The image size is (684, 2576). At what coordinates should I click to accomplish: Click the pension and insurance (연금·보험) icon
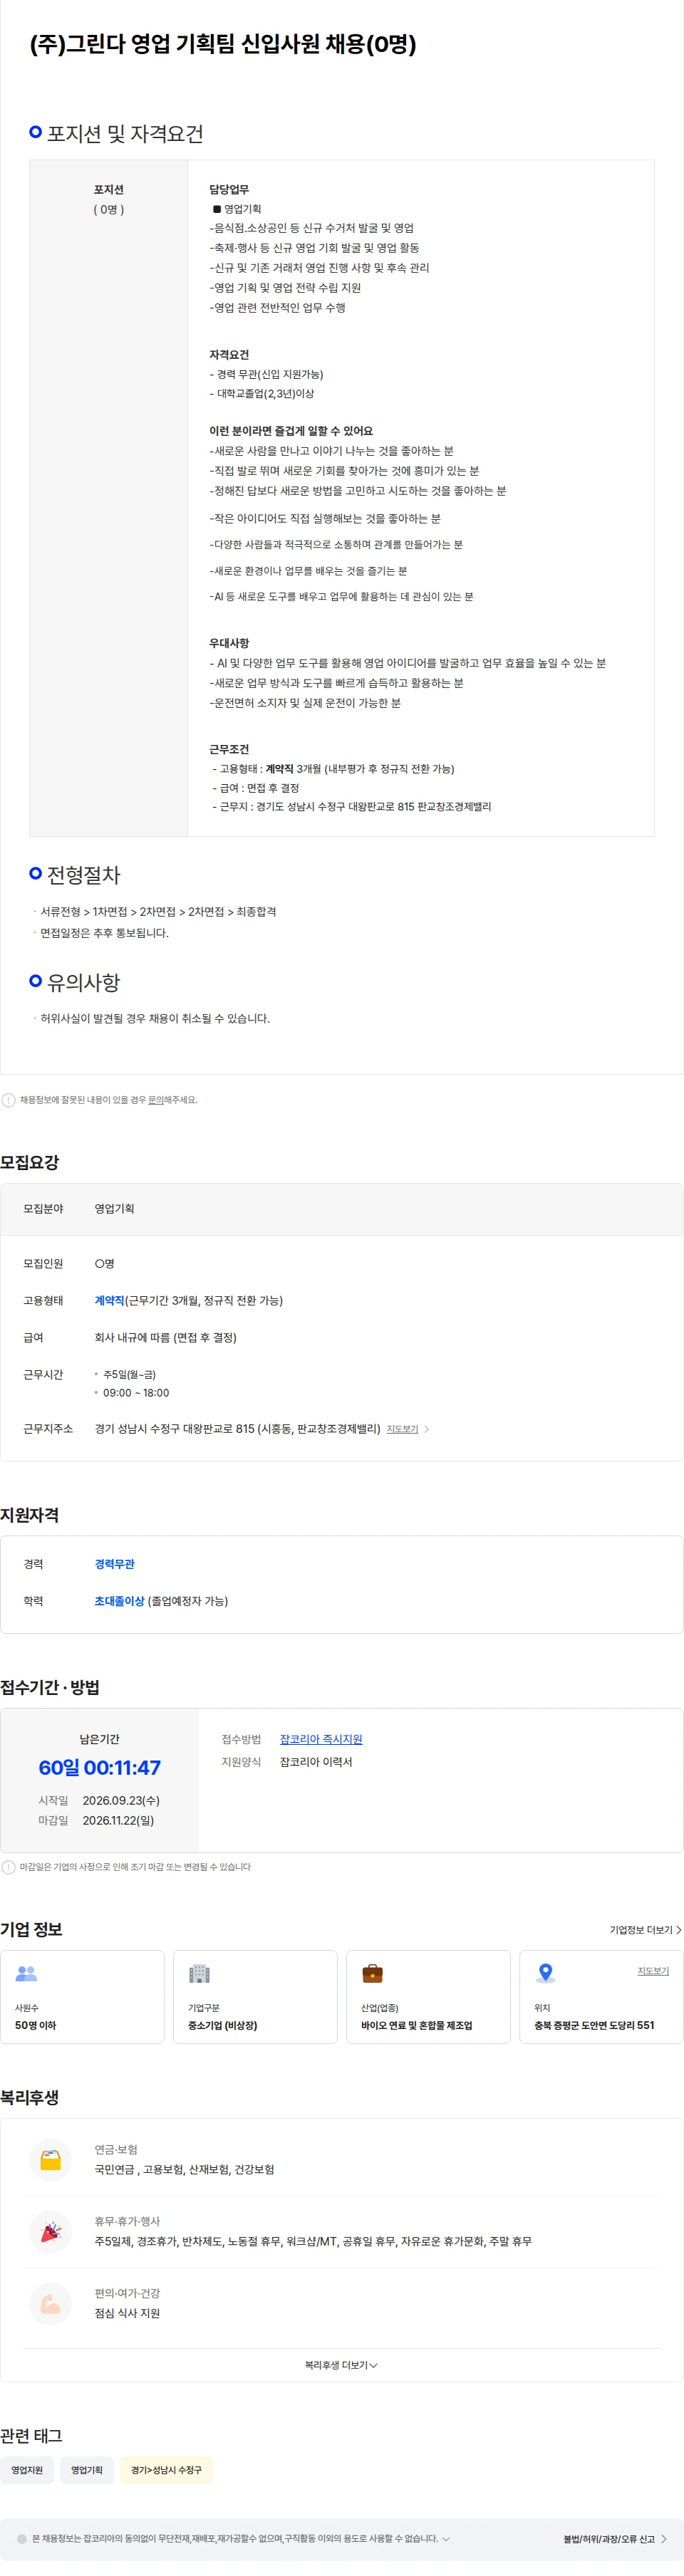51,2159
